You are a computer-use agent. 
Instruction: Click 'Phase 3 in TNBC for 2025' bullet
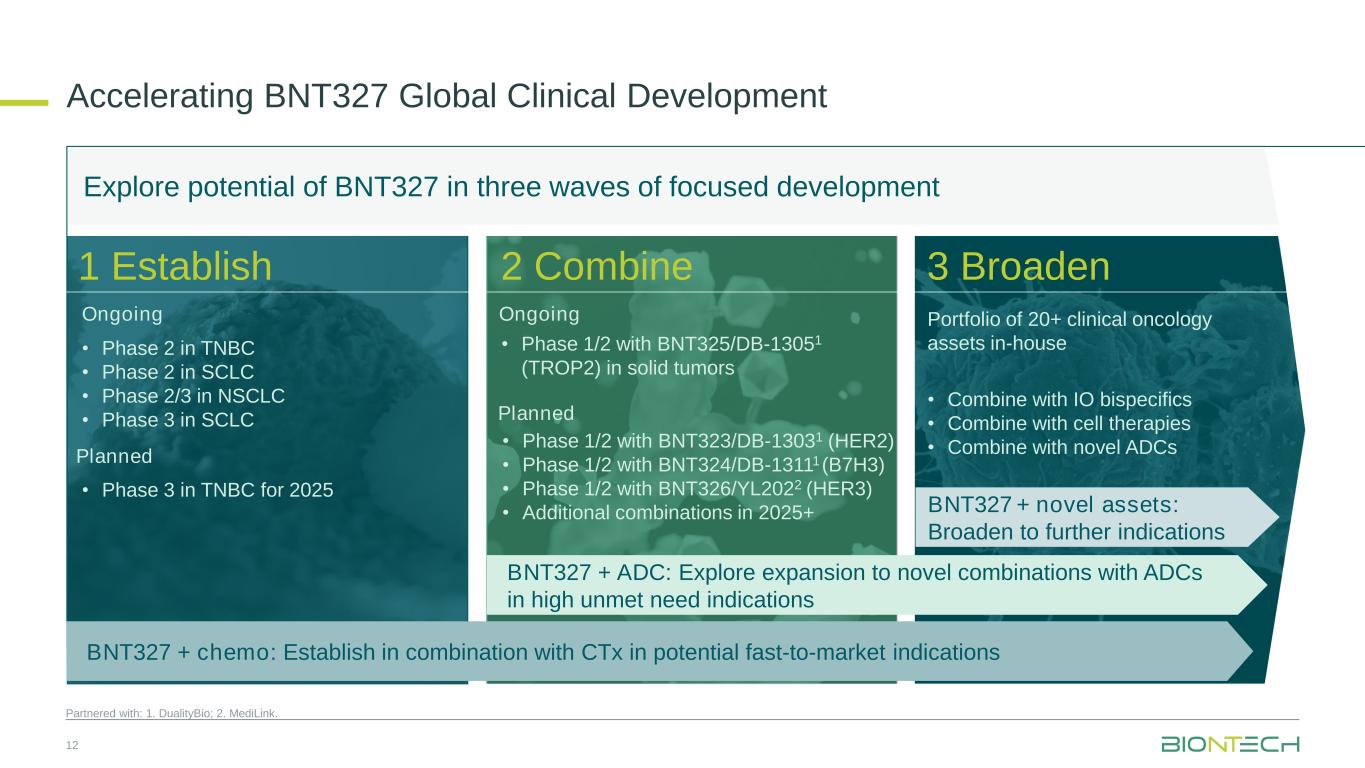click(x=217, y=490)
